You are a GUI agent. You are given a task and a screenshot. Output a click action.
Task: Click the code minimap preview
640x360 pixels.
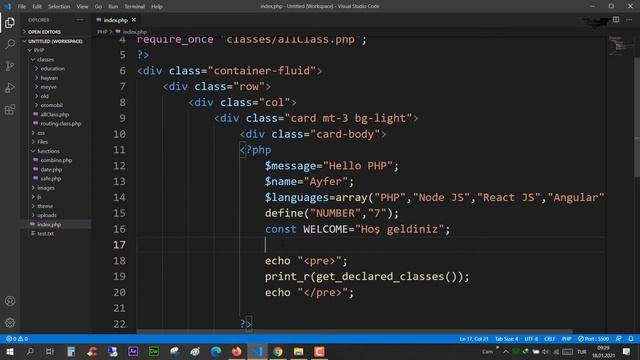point(620,45)
